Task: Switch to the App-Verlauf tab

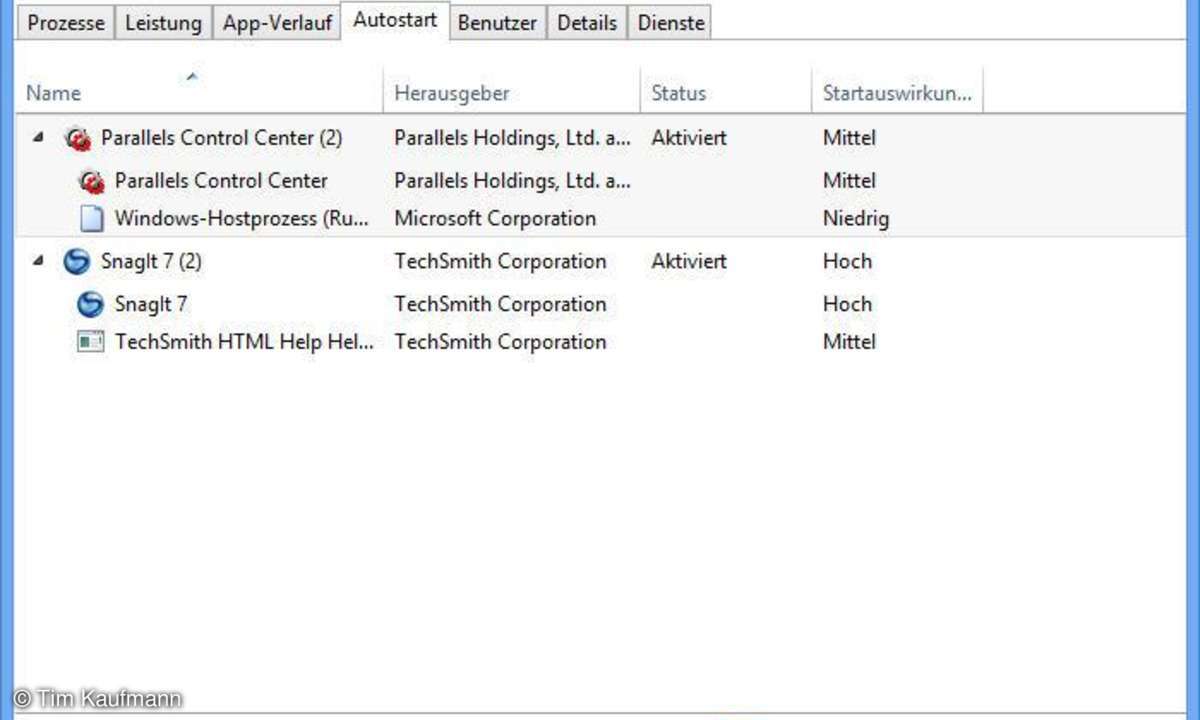Action: [x=277, y=23]
